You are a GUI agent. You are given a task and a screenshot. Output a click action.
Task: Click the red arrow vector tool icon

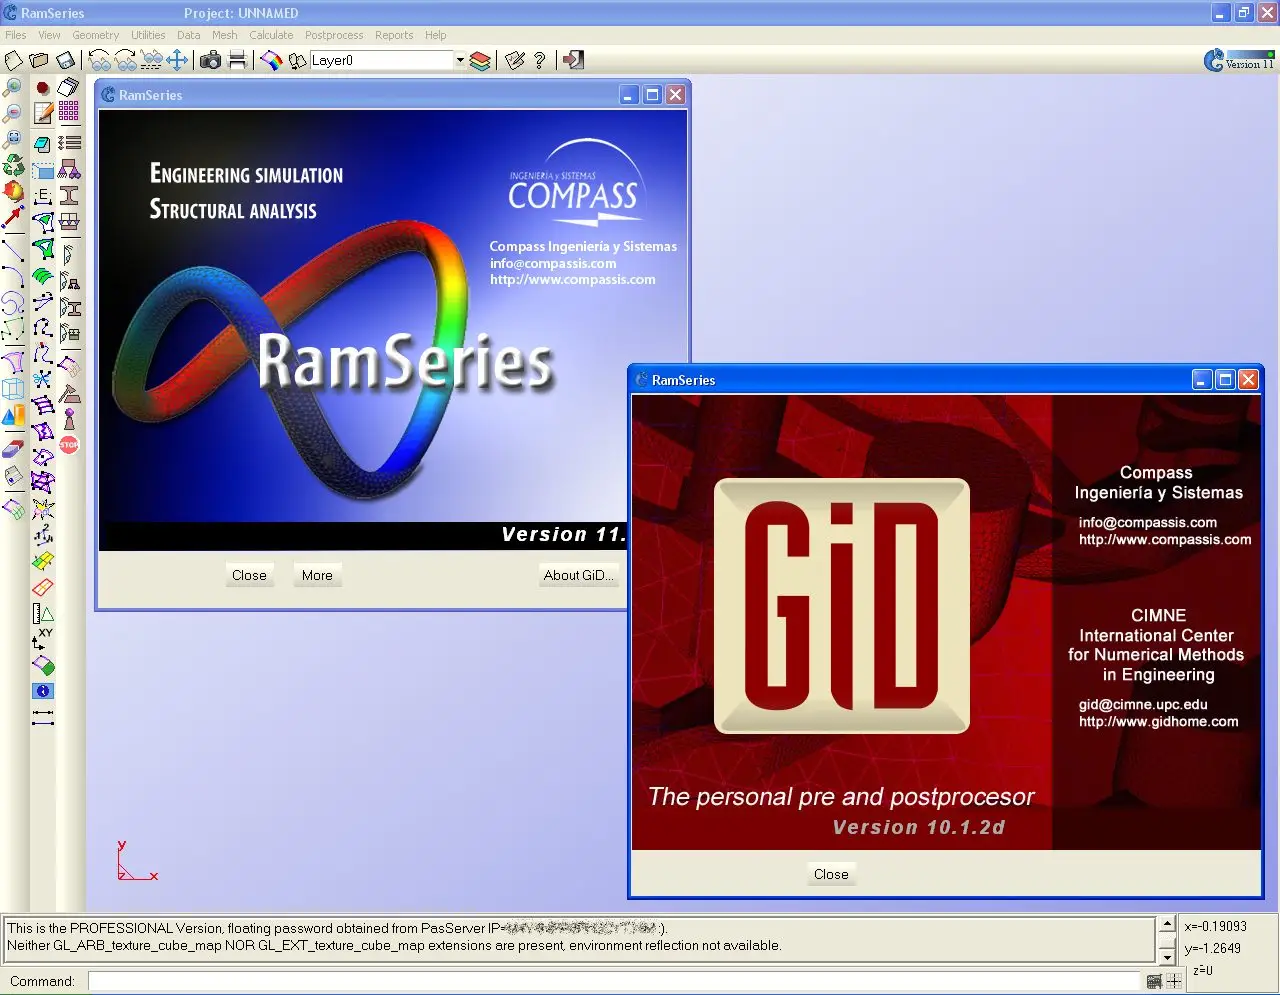(x=12, y=217)
